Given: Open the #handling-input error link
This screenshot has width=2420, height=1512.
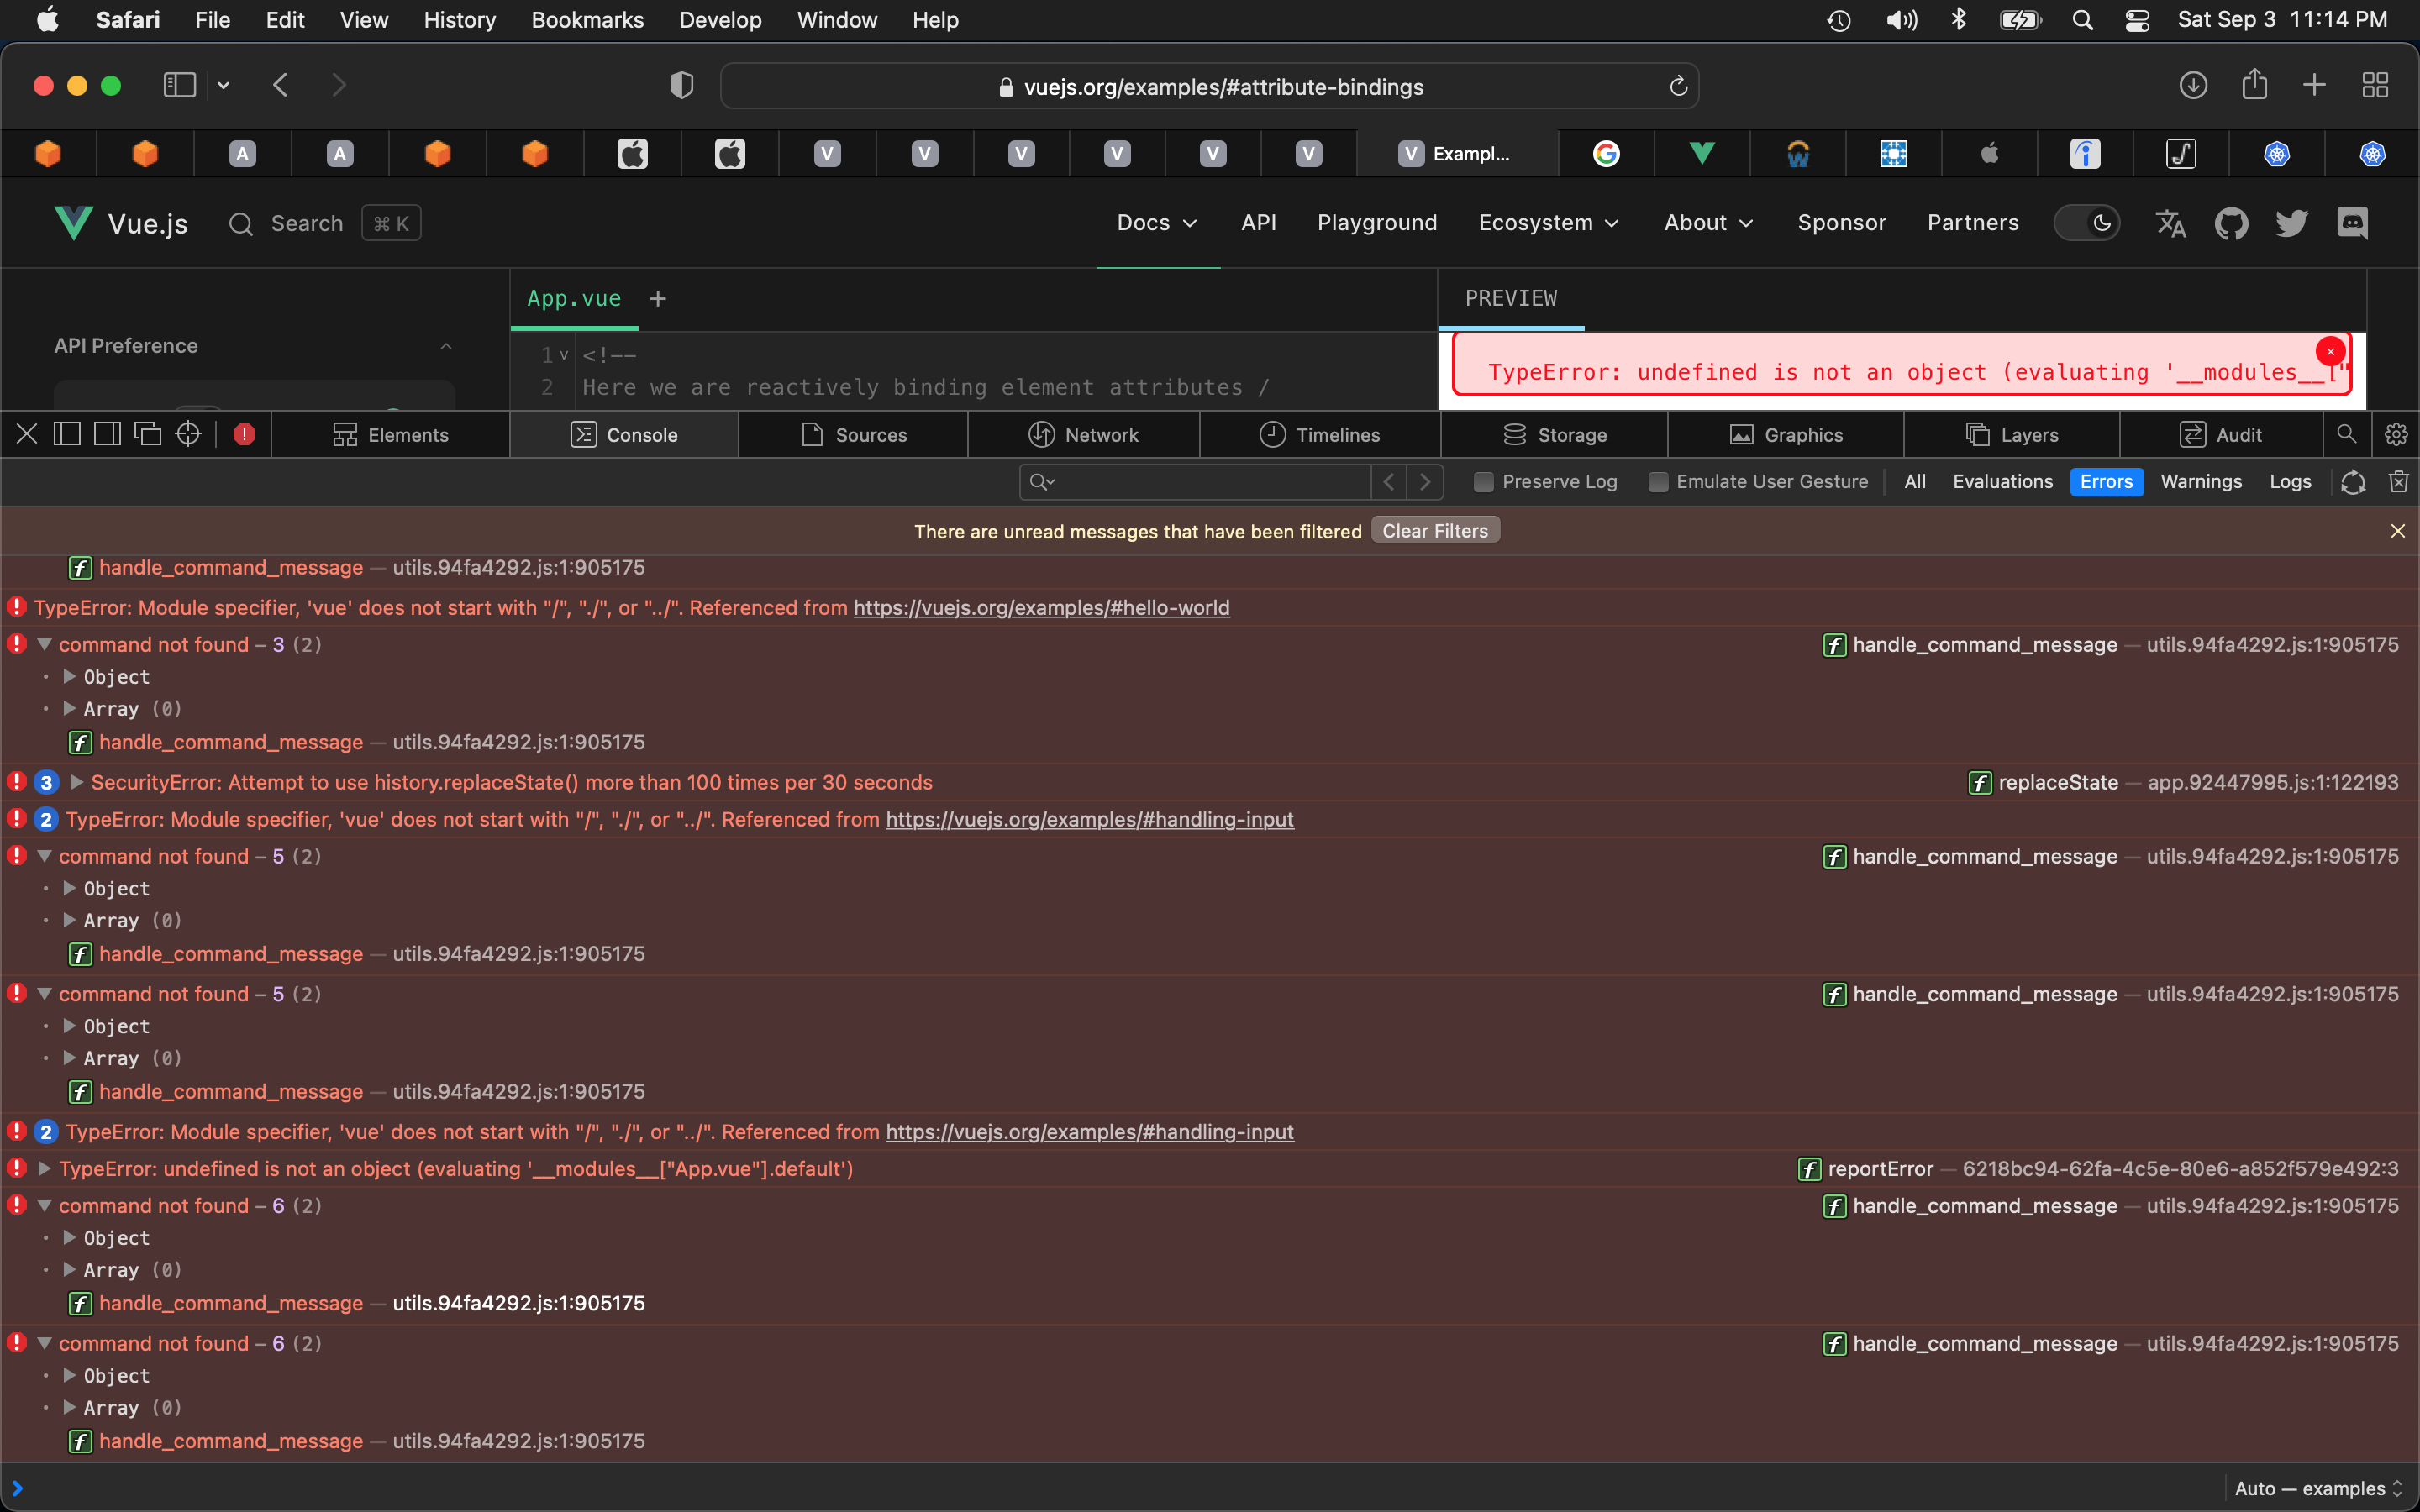Looking at the screenshot, I should 1089,819.
